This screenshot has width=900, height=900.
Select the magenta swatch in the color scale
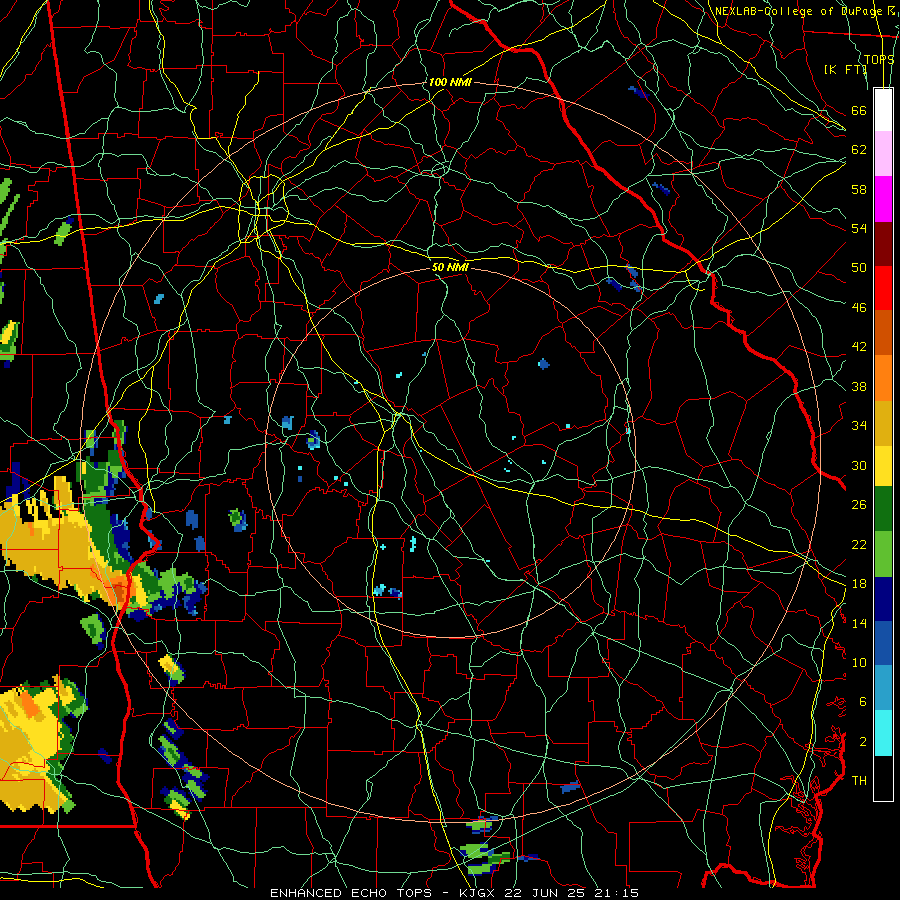883,199
